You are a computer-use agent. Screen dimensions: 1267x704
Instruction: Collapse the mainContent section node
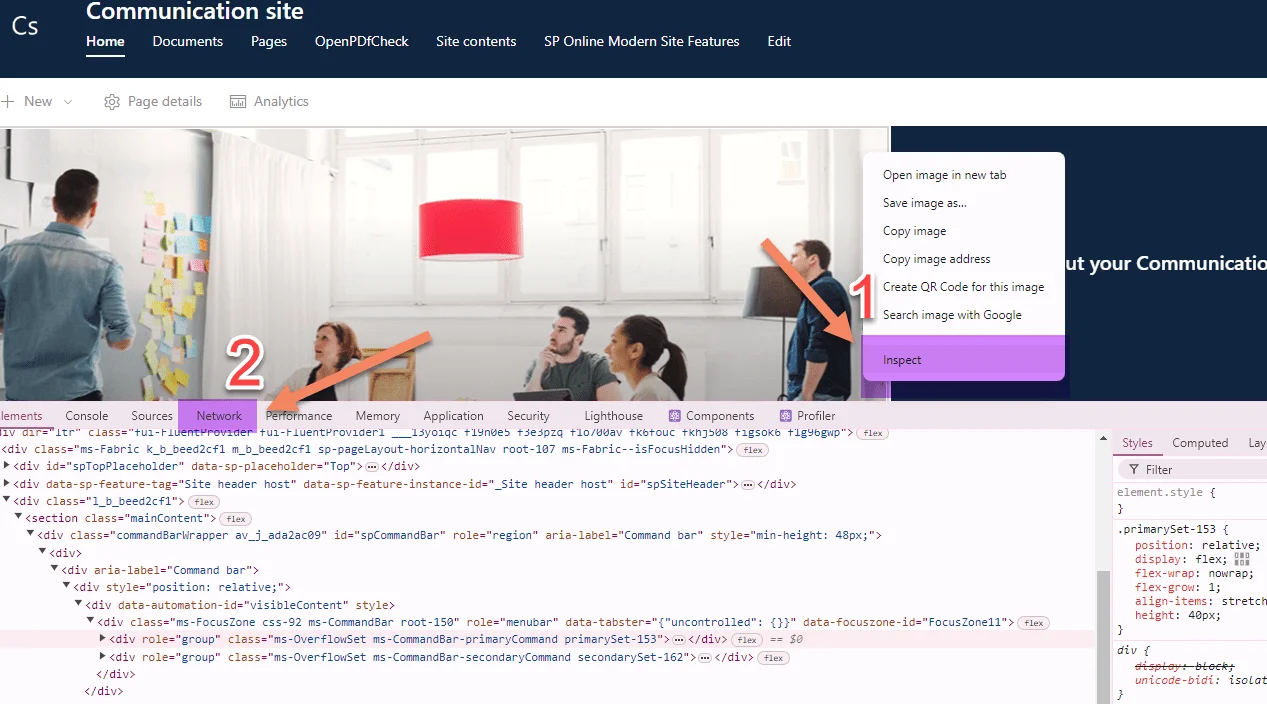click(x=19, y=518)
